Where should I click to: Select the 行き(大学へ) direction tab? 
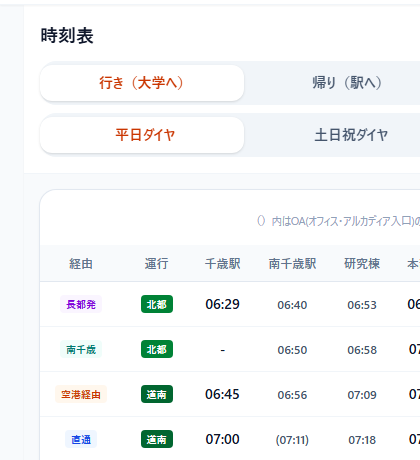click(142, 83)
